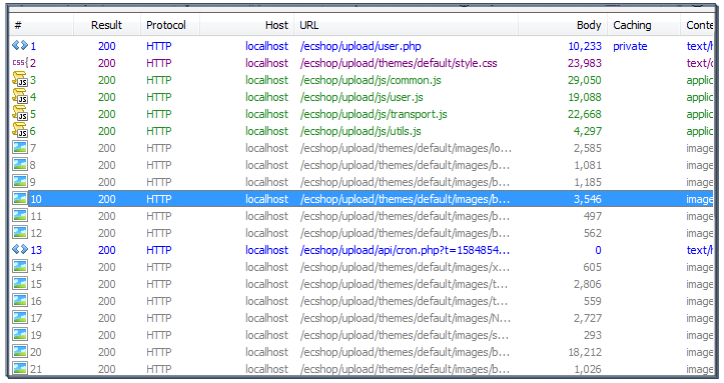
Task: Click body size 10,233
Action: [585, 46]
